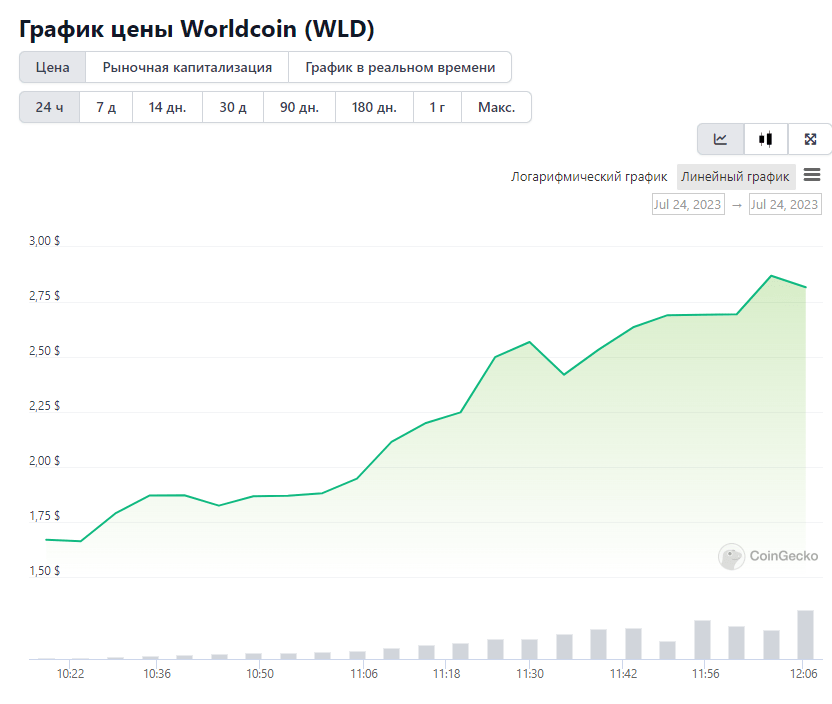Select the Макс. time range
The image size is (832, 704).
pyautogui.click(x=496, y=107)
